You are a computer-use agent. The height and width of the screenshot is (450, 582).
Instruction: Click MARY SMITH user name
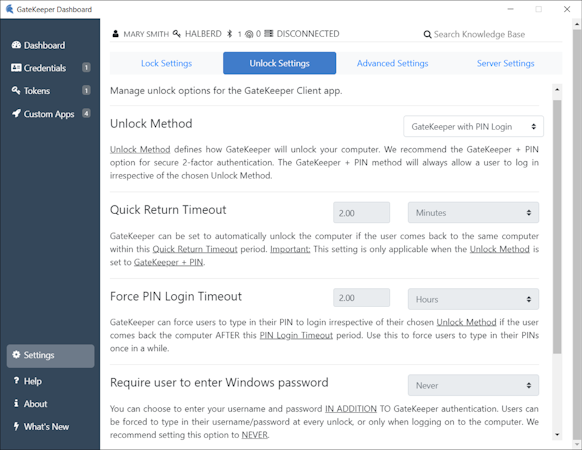pyautogui.click(x=146, y=34)
